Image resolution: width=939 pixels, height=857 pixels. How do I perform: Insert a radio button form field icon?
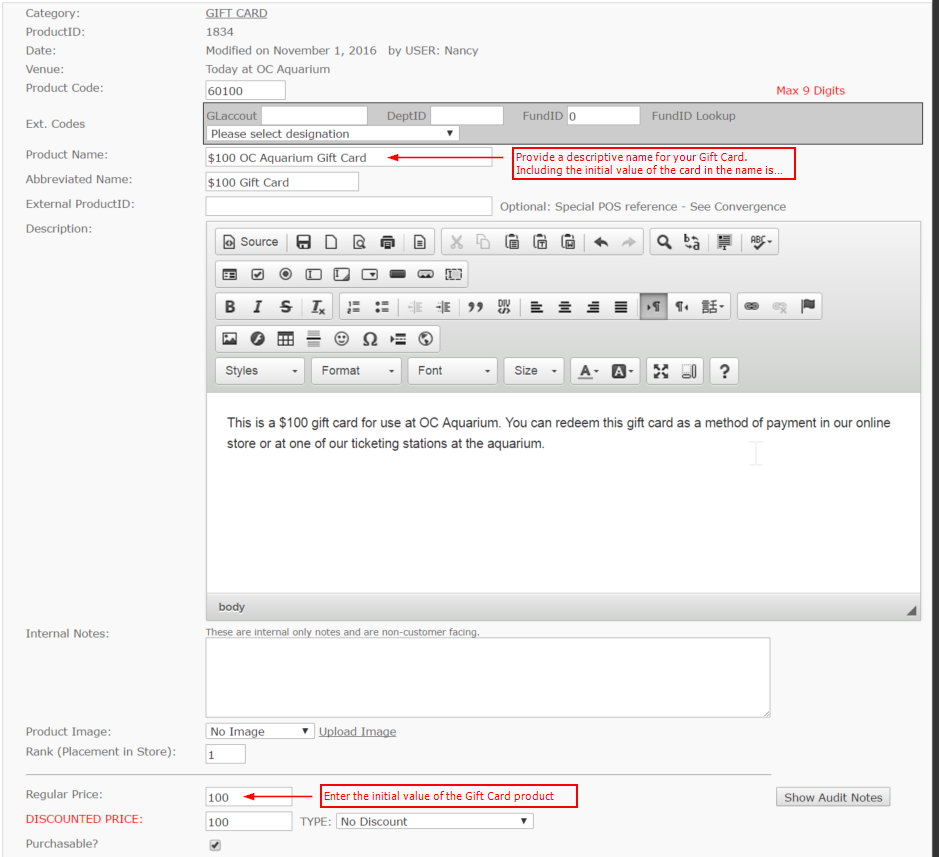click(x=286, y=274)
